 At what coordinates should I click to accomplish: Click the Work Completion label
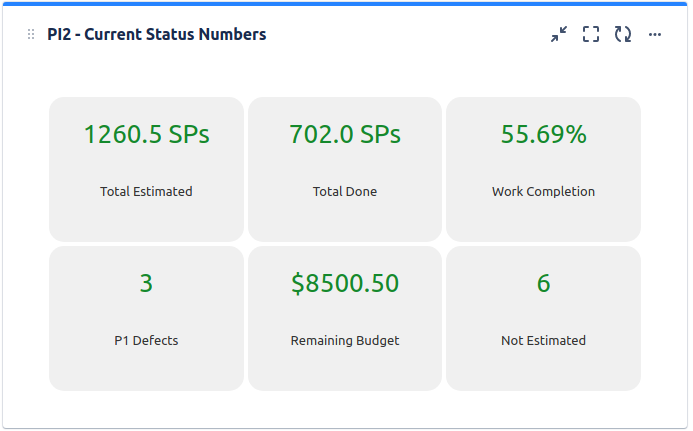[x=544, y=191]
